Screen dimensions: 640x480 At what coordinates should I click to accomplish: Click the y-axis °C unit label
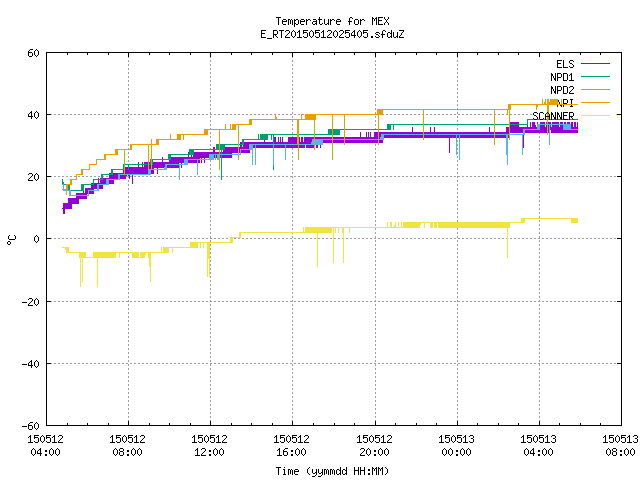(11, 240)
